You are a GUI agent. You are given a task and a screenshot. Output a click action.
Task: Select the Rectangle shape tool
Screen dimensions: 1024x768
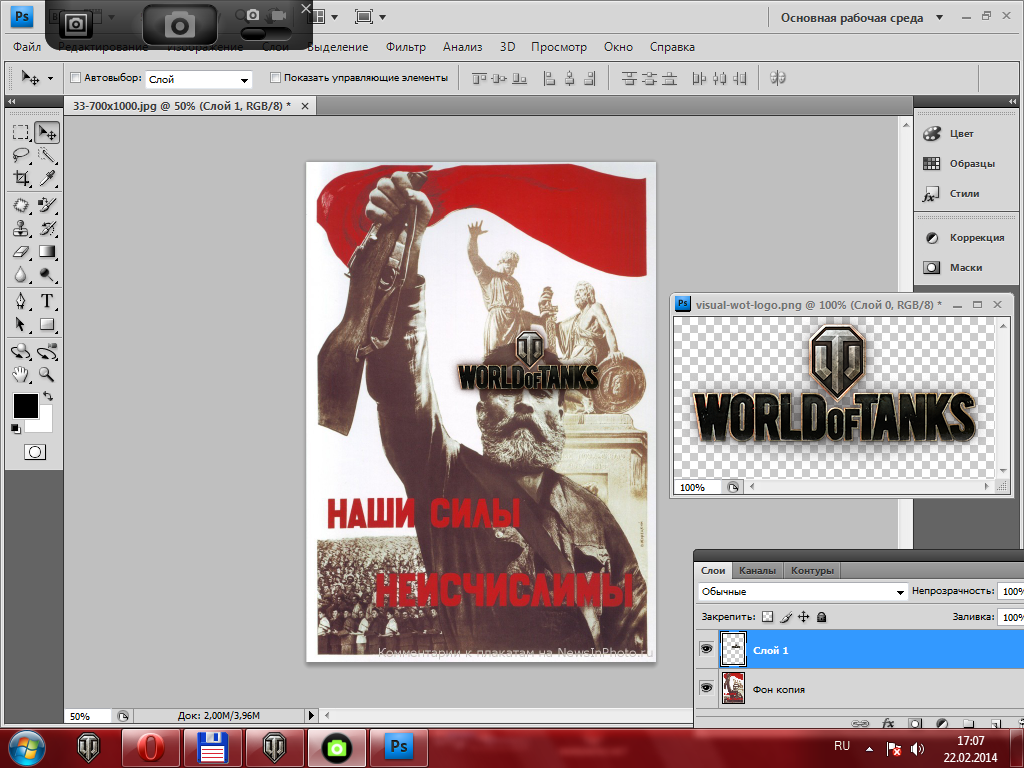pyautogui.click(x=47, y=324)
